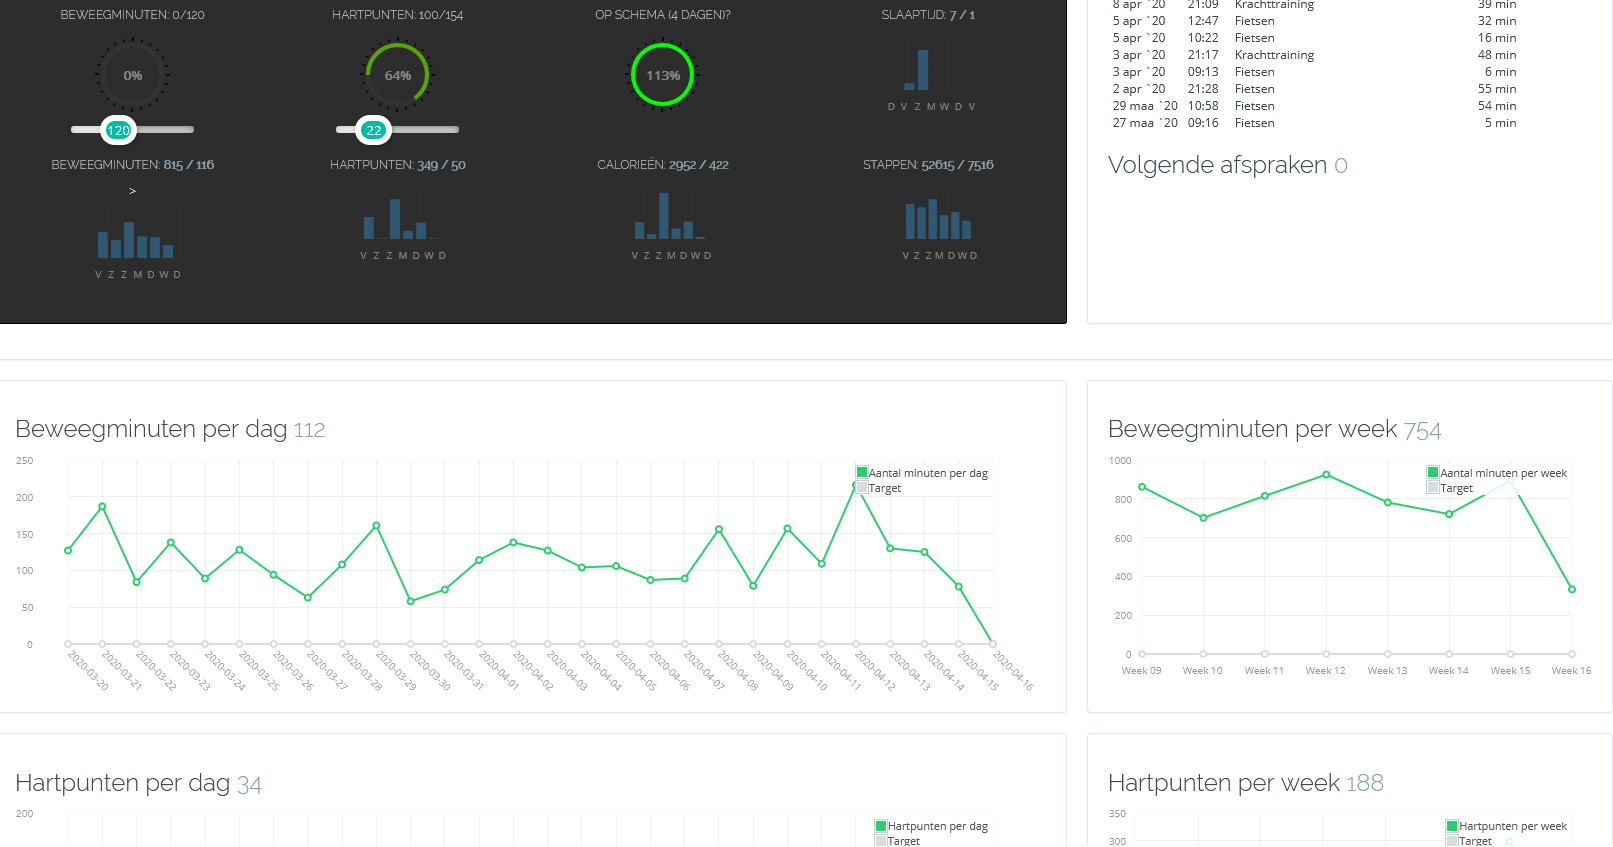Image resolution: width=1613 pixels, height=847 pixels.
Task: Click the 'Hartpunten per dag 34' heading
Action: pos(138,783)
